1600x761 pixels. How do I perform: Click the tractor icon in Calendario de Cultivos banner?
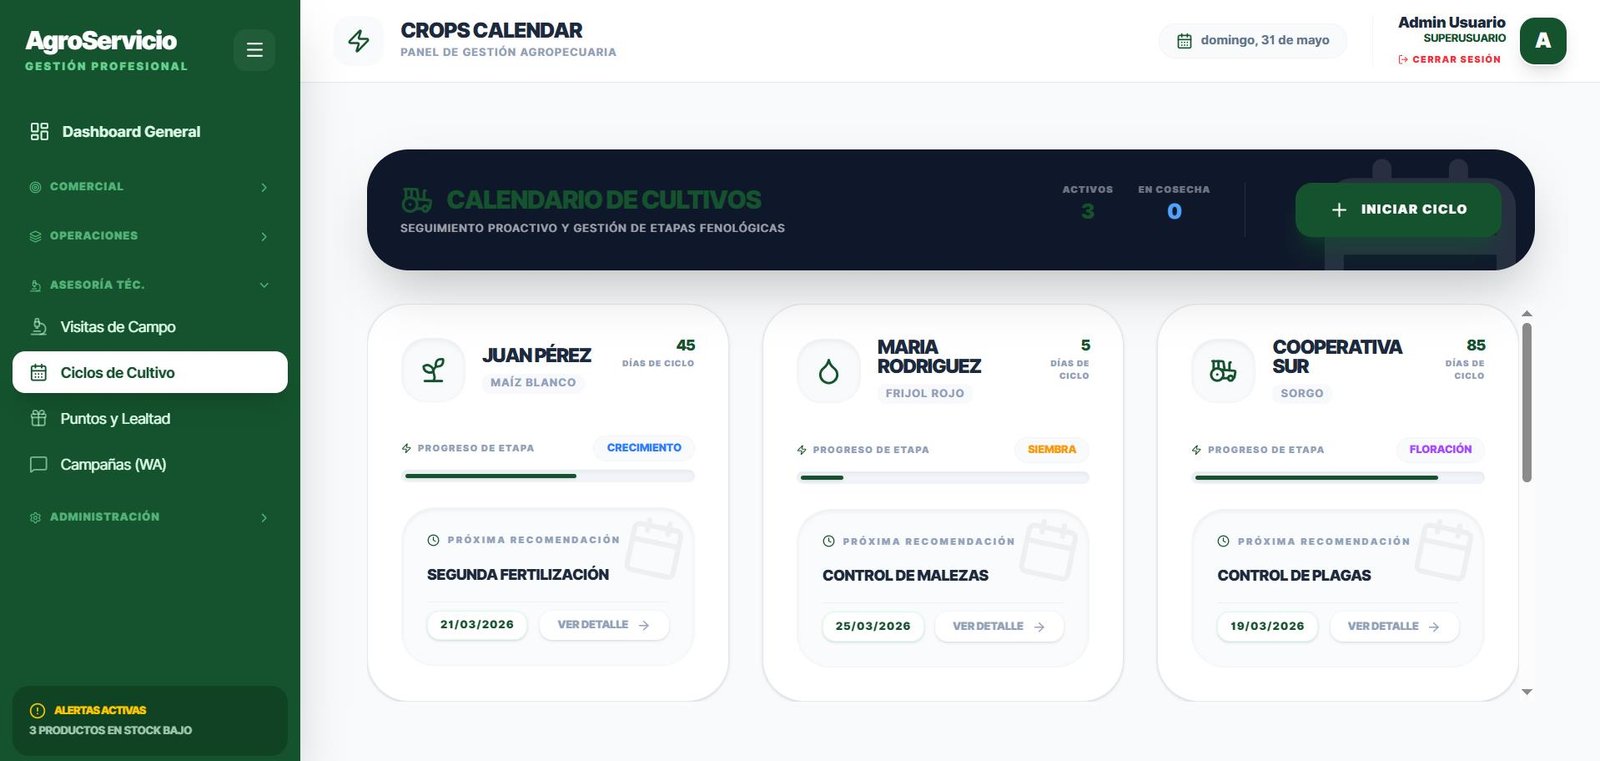(416, 200)
